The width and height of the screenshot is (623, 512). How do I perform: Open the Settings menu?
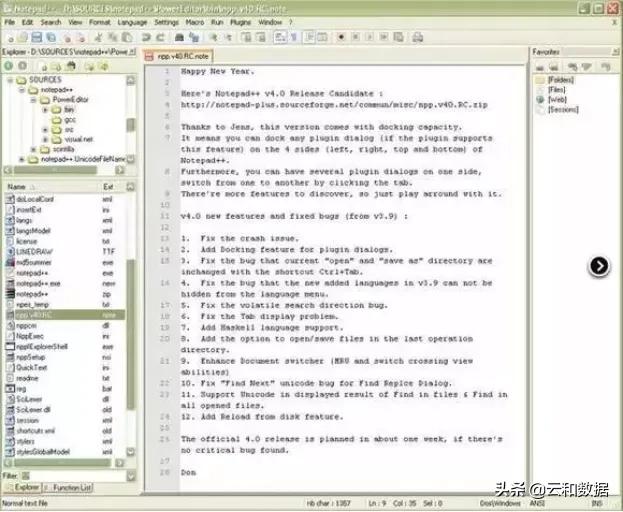click(166, 22)
